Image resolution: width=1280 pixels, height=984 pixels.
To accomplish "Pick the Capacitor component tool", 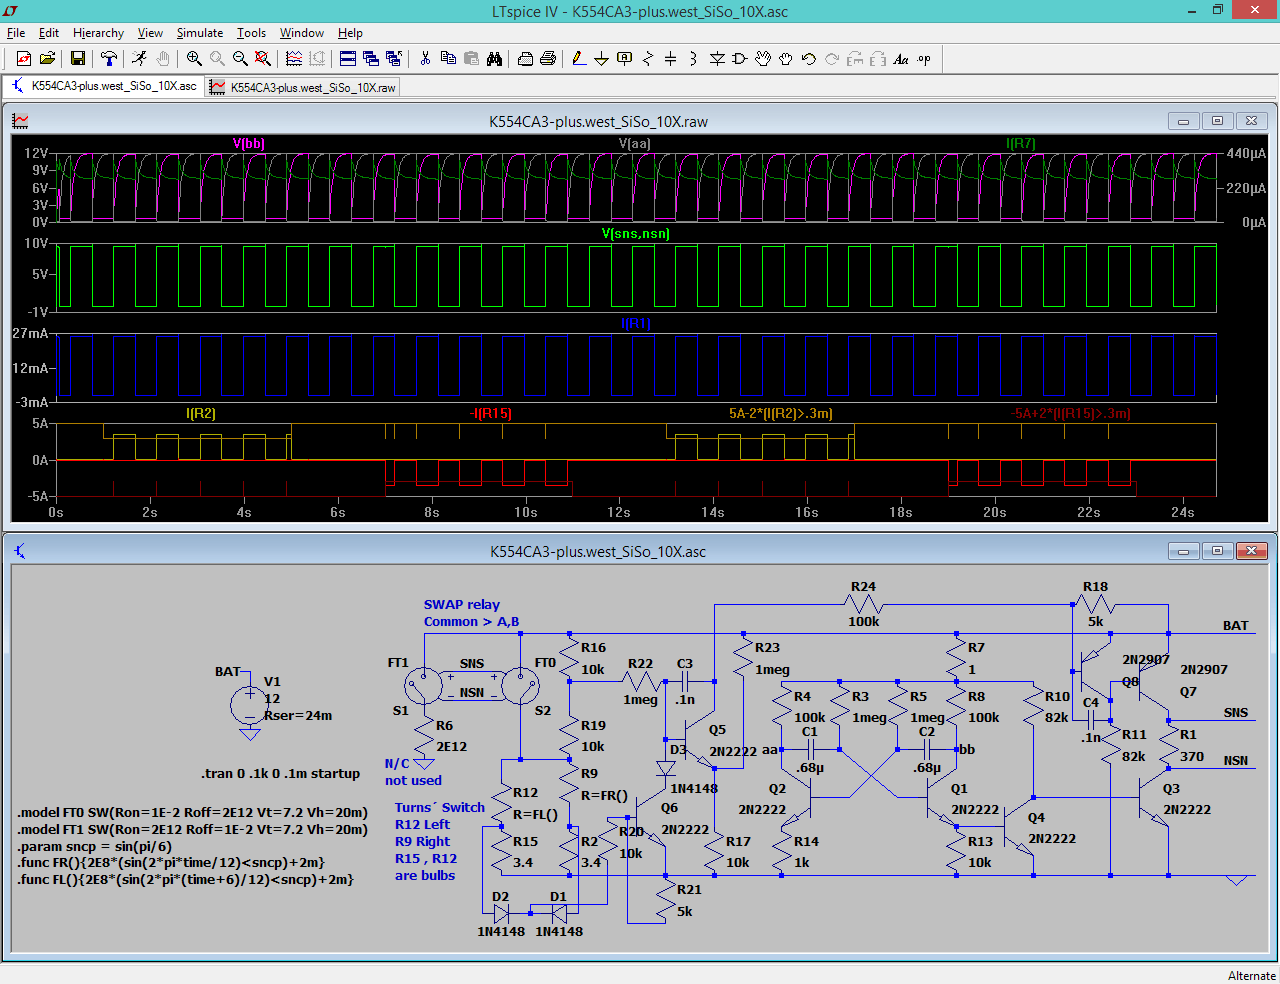I will click(671, 59).
